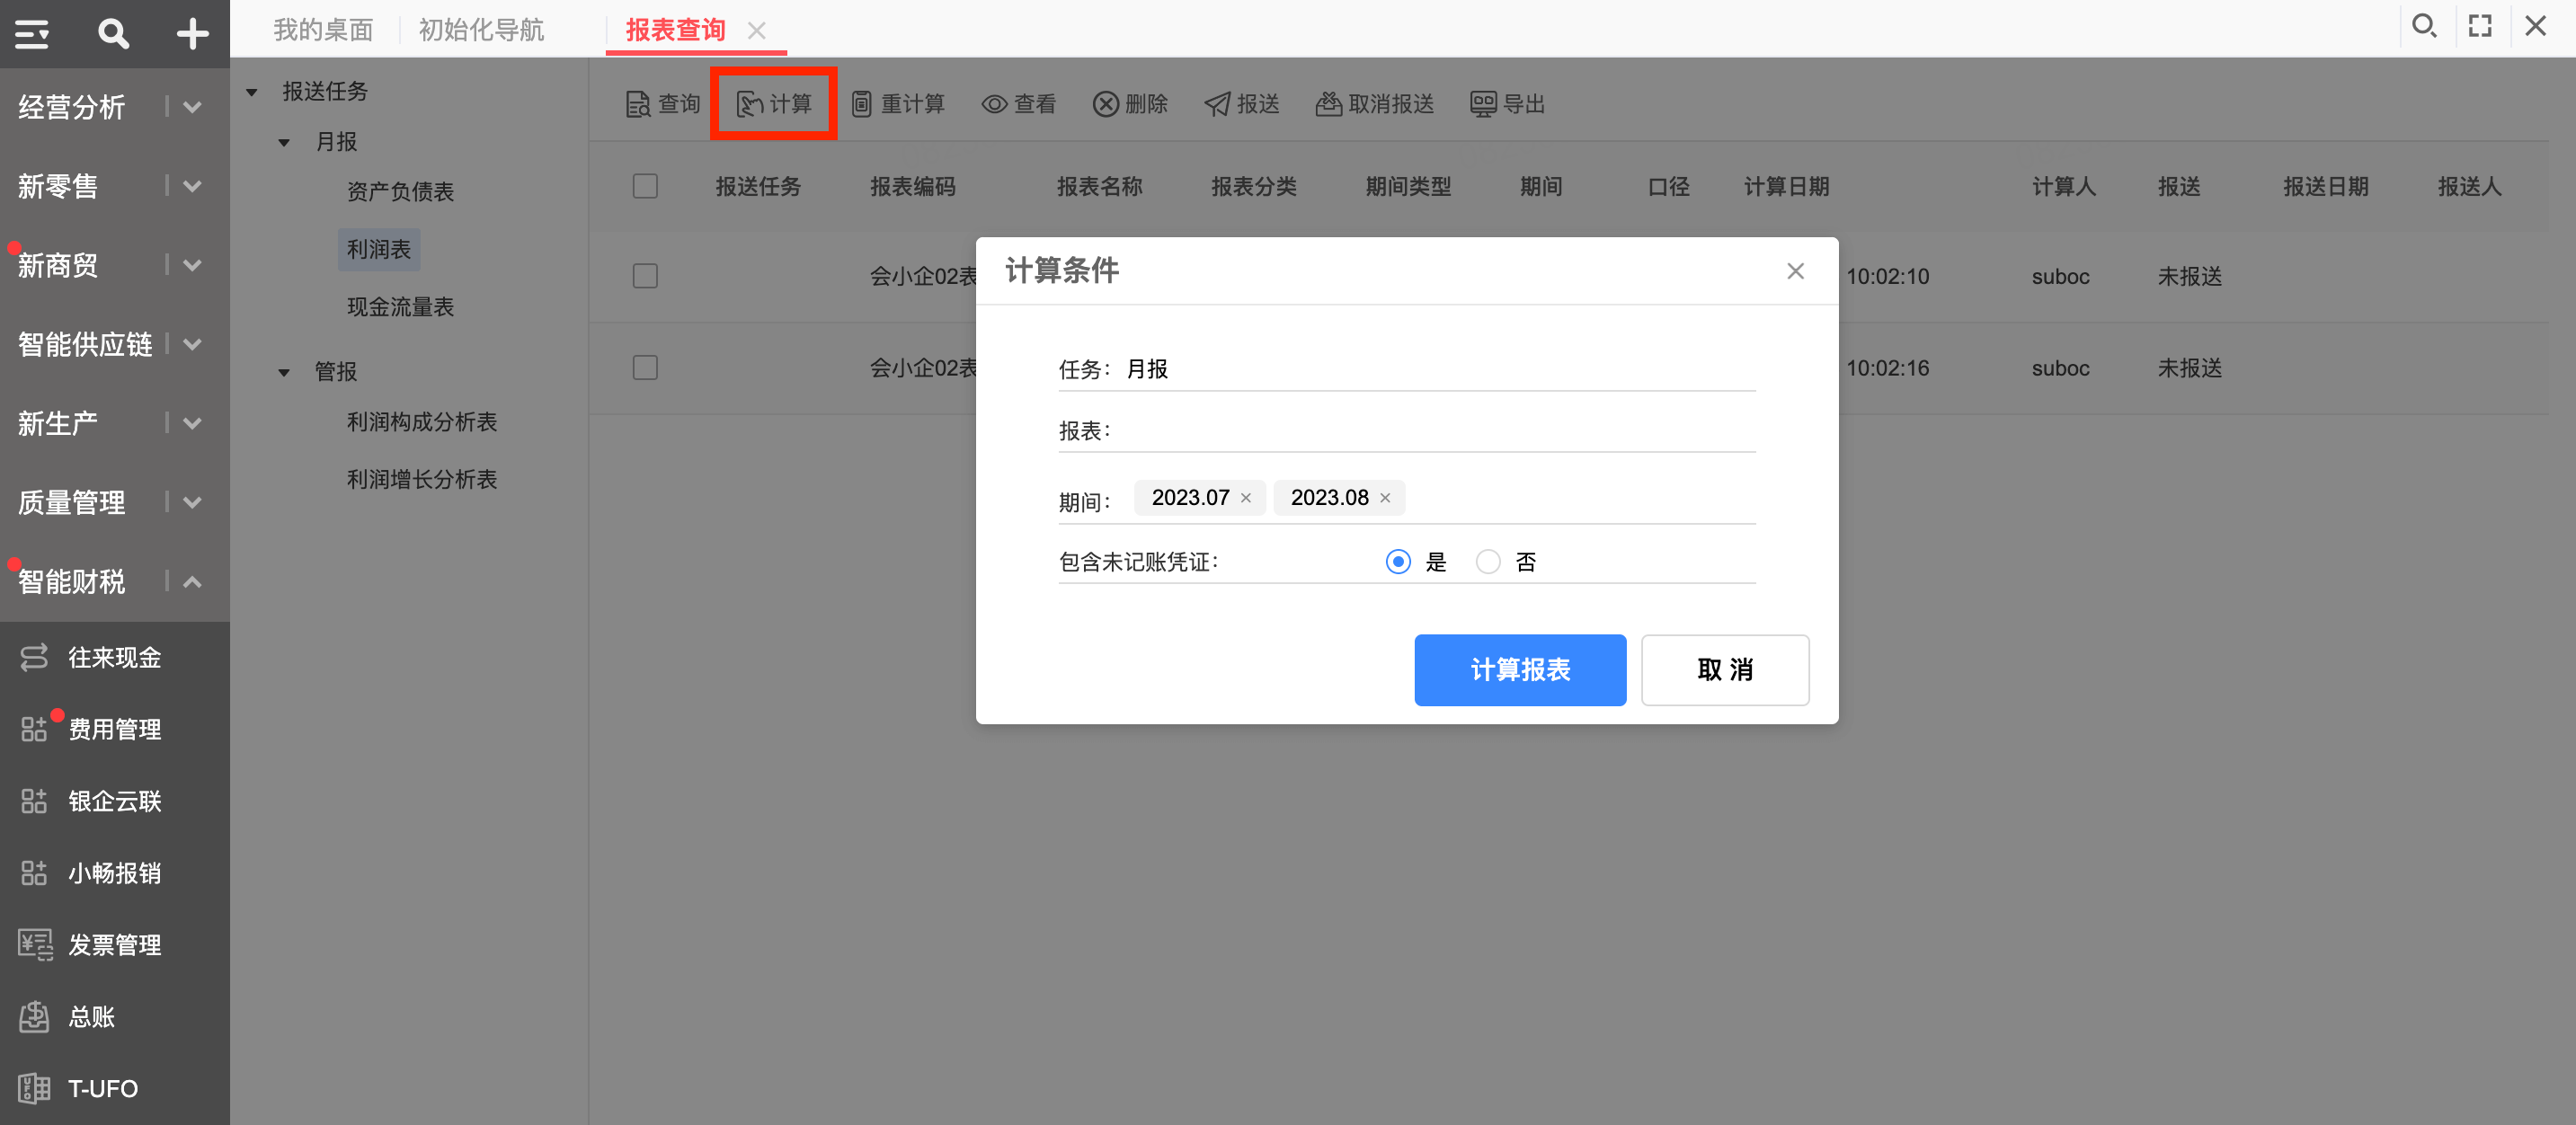Remove the 2023.07 period tag
The width and height of the screenshot is (2576, 1125).
(1246, 498)
